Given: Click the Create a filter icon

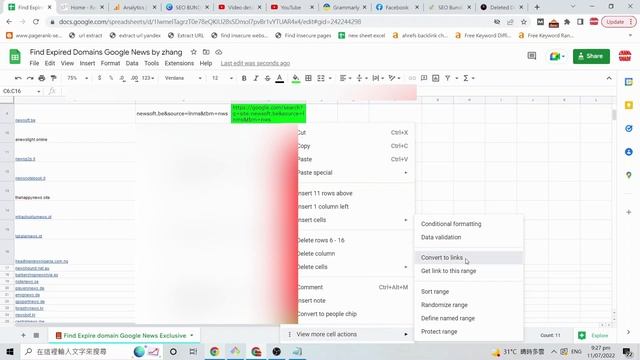Looking at the screenshot, I should [x=448, y=78].
